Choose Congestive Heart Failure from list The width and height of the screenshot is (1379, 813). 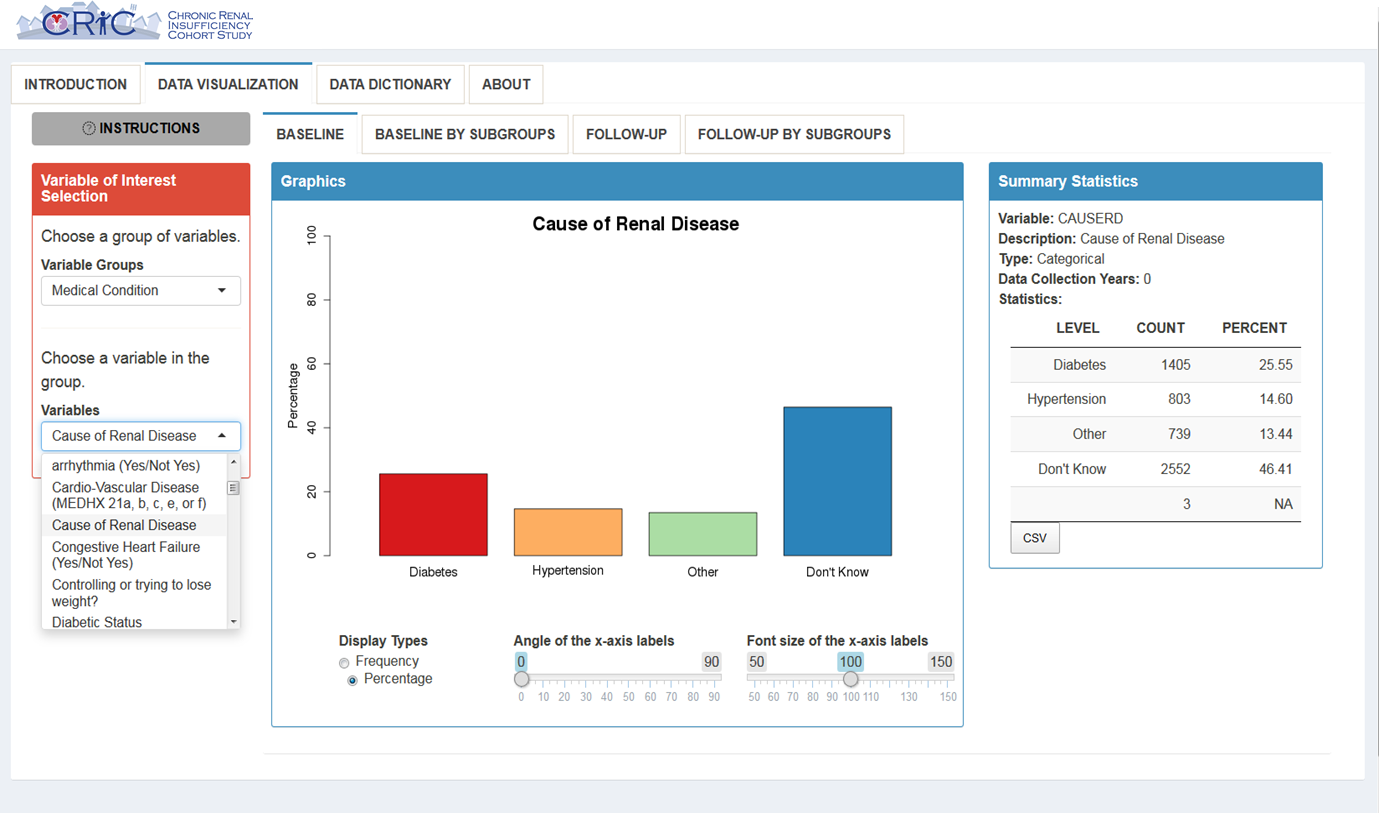coord(126,555)
